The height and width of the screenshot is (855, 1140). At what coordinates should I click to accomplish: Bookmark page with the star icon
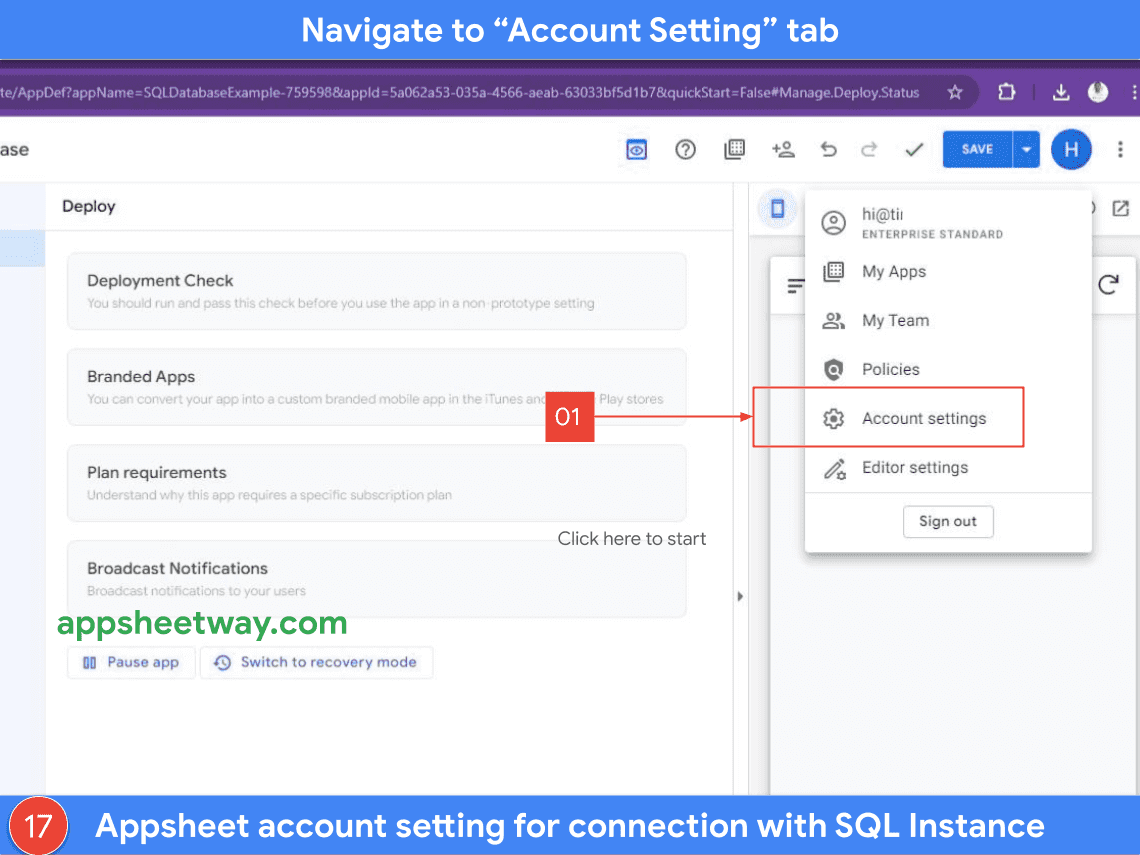(x=955, y=93)
